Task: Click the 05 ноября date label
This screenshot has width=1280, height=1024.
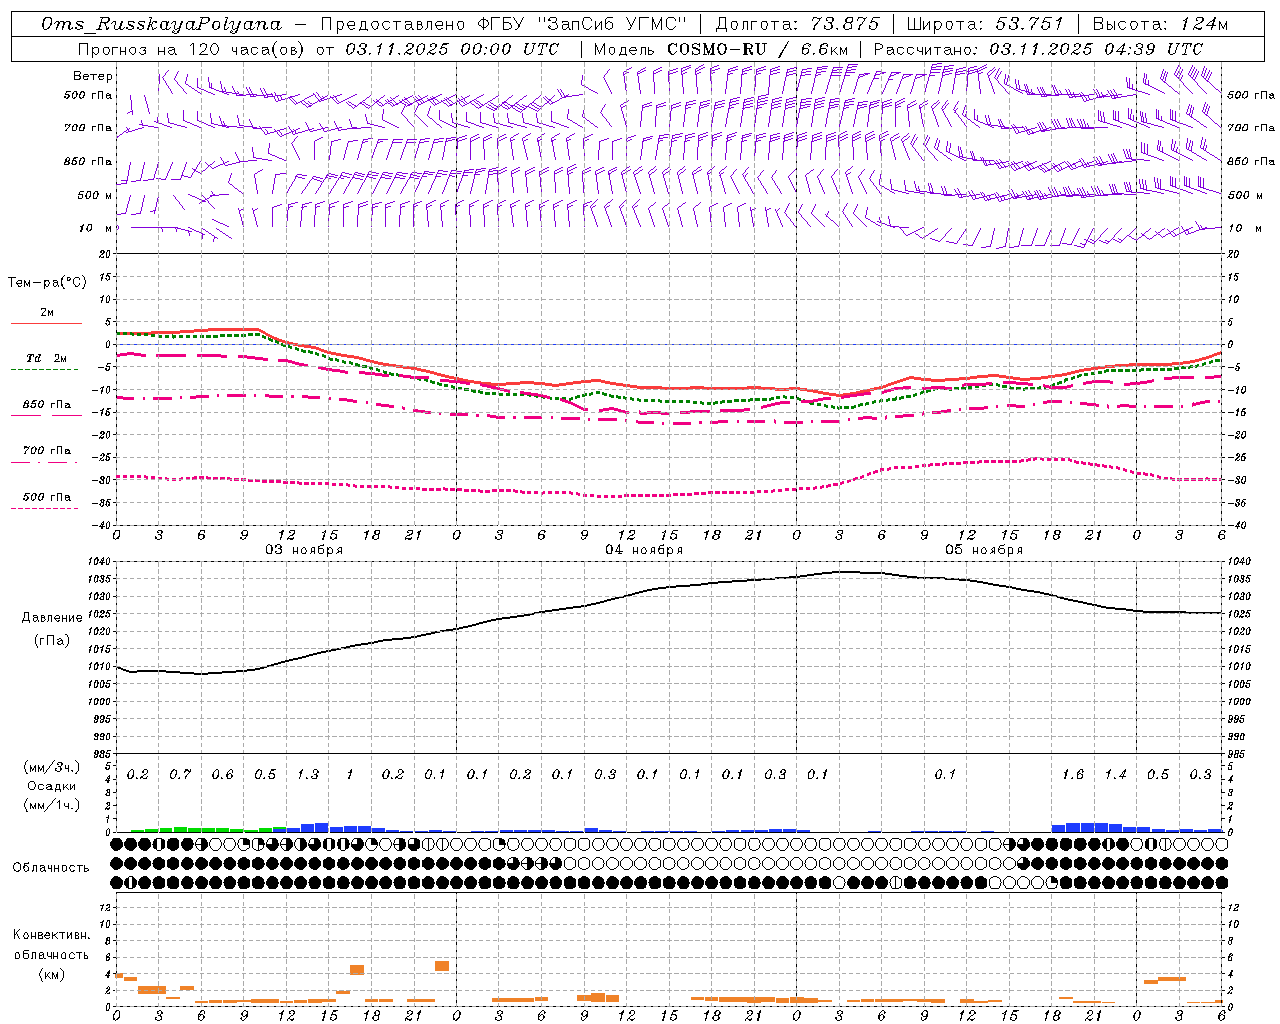Action: (984, 550)
